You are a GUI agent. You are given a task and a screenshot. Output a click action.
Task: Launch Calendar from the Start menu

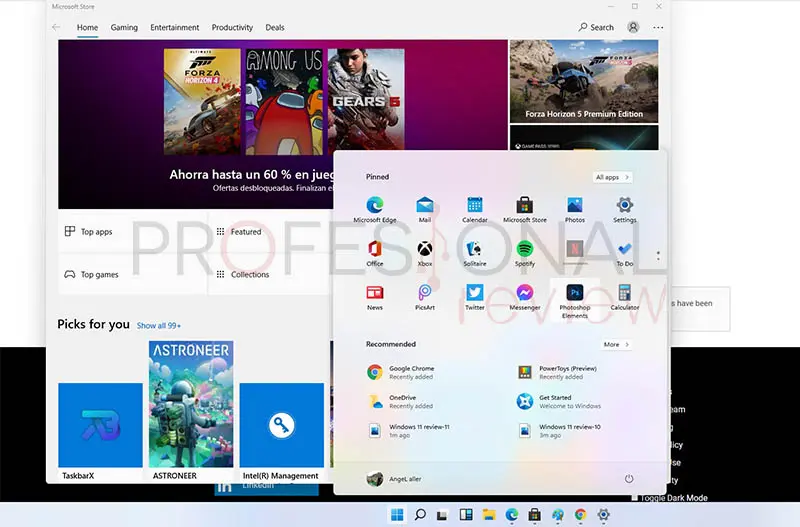[474, 210]
